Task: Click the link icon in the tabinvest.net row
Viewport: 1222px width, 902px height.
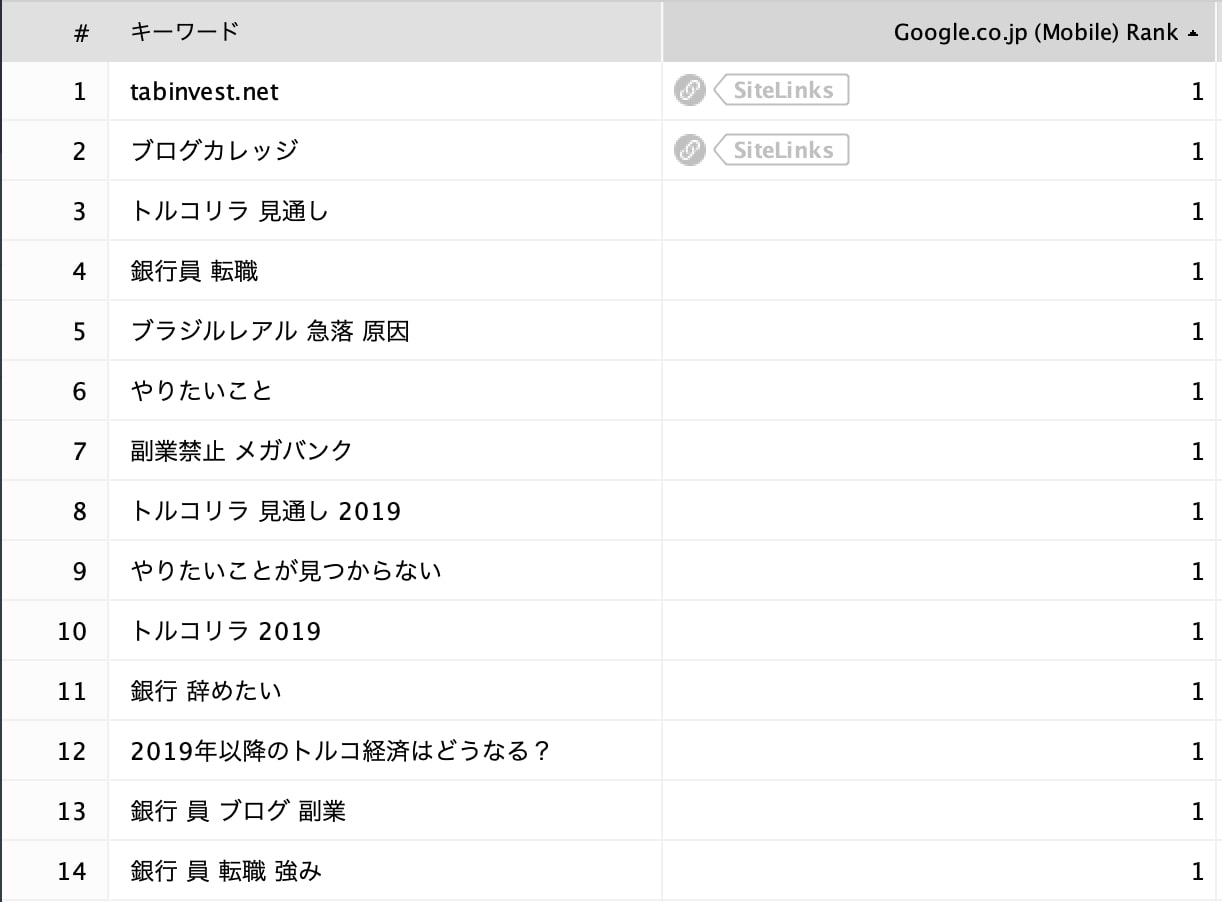Action: [689, 91]
